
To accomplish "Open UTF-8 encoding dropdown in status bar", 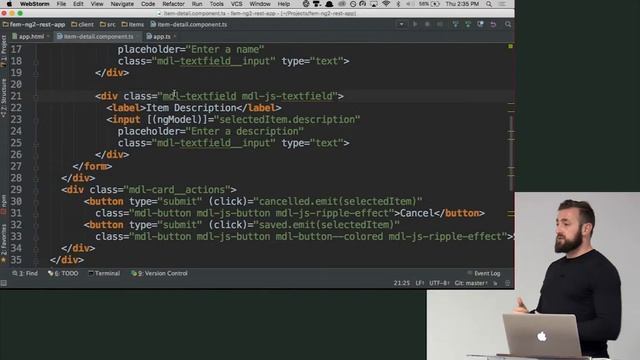I will point(439,283).
